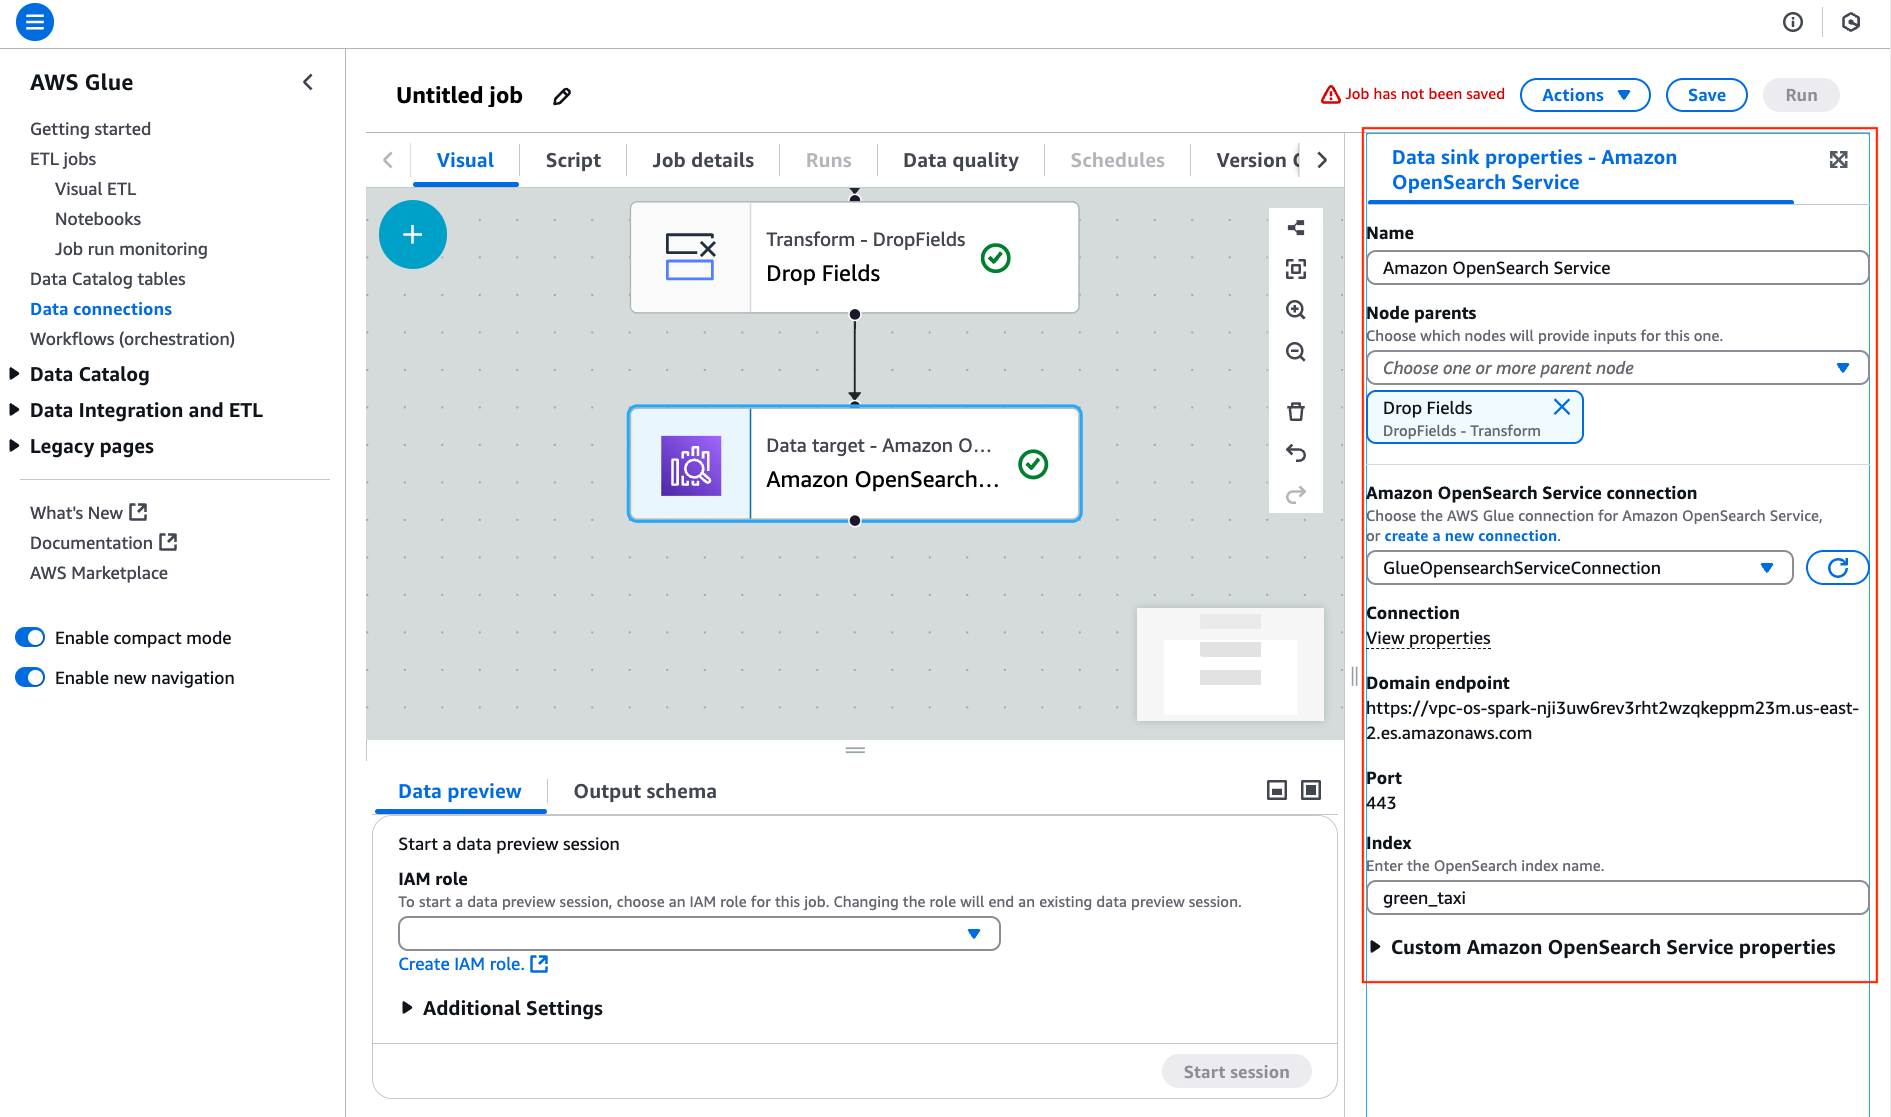This screenshot has width=1891, height=1117.
Task: Click the share graph icon
Action: point(1296,227)
